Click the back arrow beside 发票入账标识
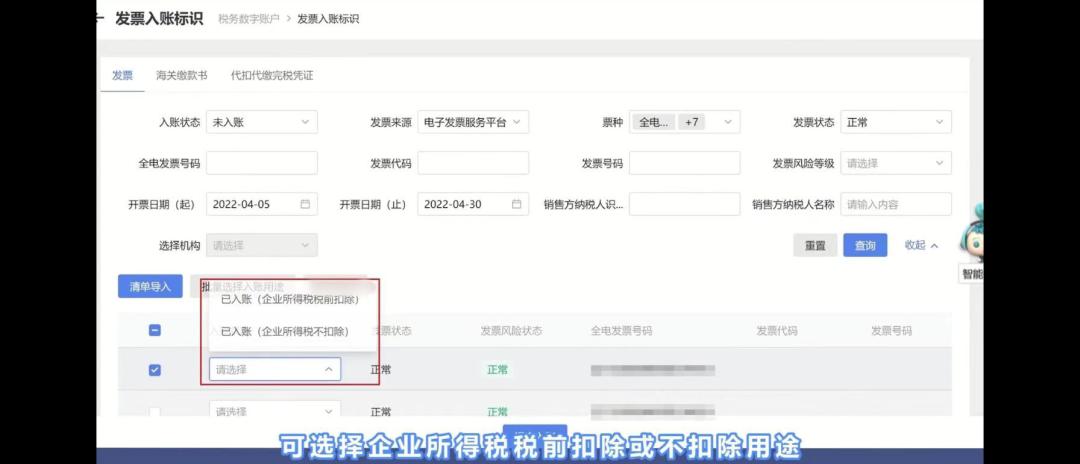The width and height of the screenshot is (1080, 464). pyautogui.click(x=101, y=19)
